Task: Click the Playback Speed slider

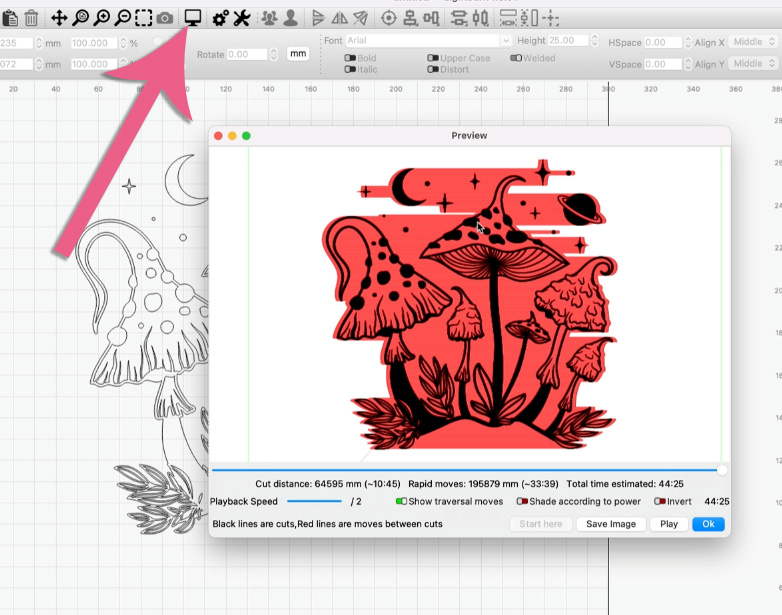Action: pyautogui.click(x=314, y=502)
